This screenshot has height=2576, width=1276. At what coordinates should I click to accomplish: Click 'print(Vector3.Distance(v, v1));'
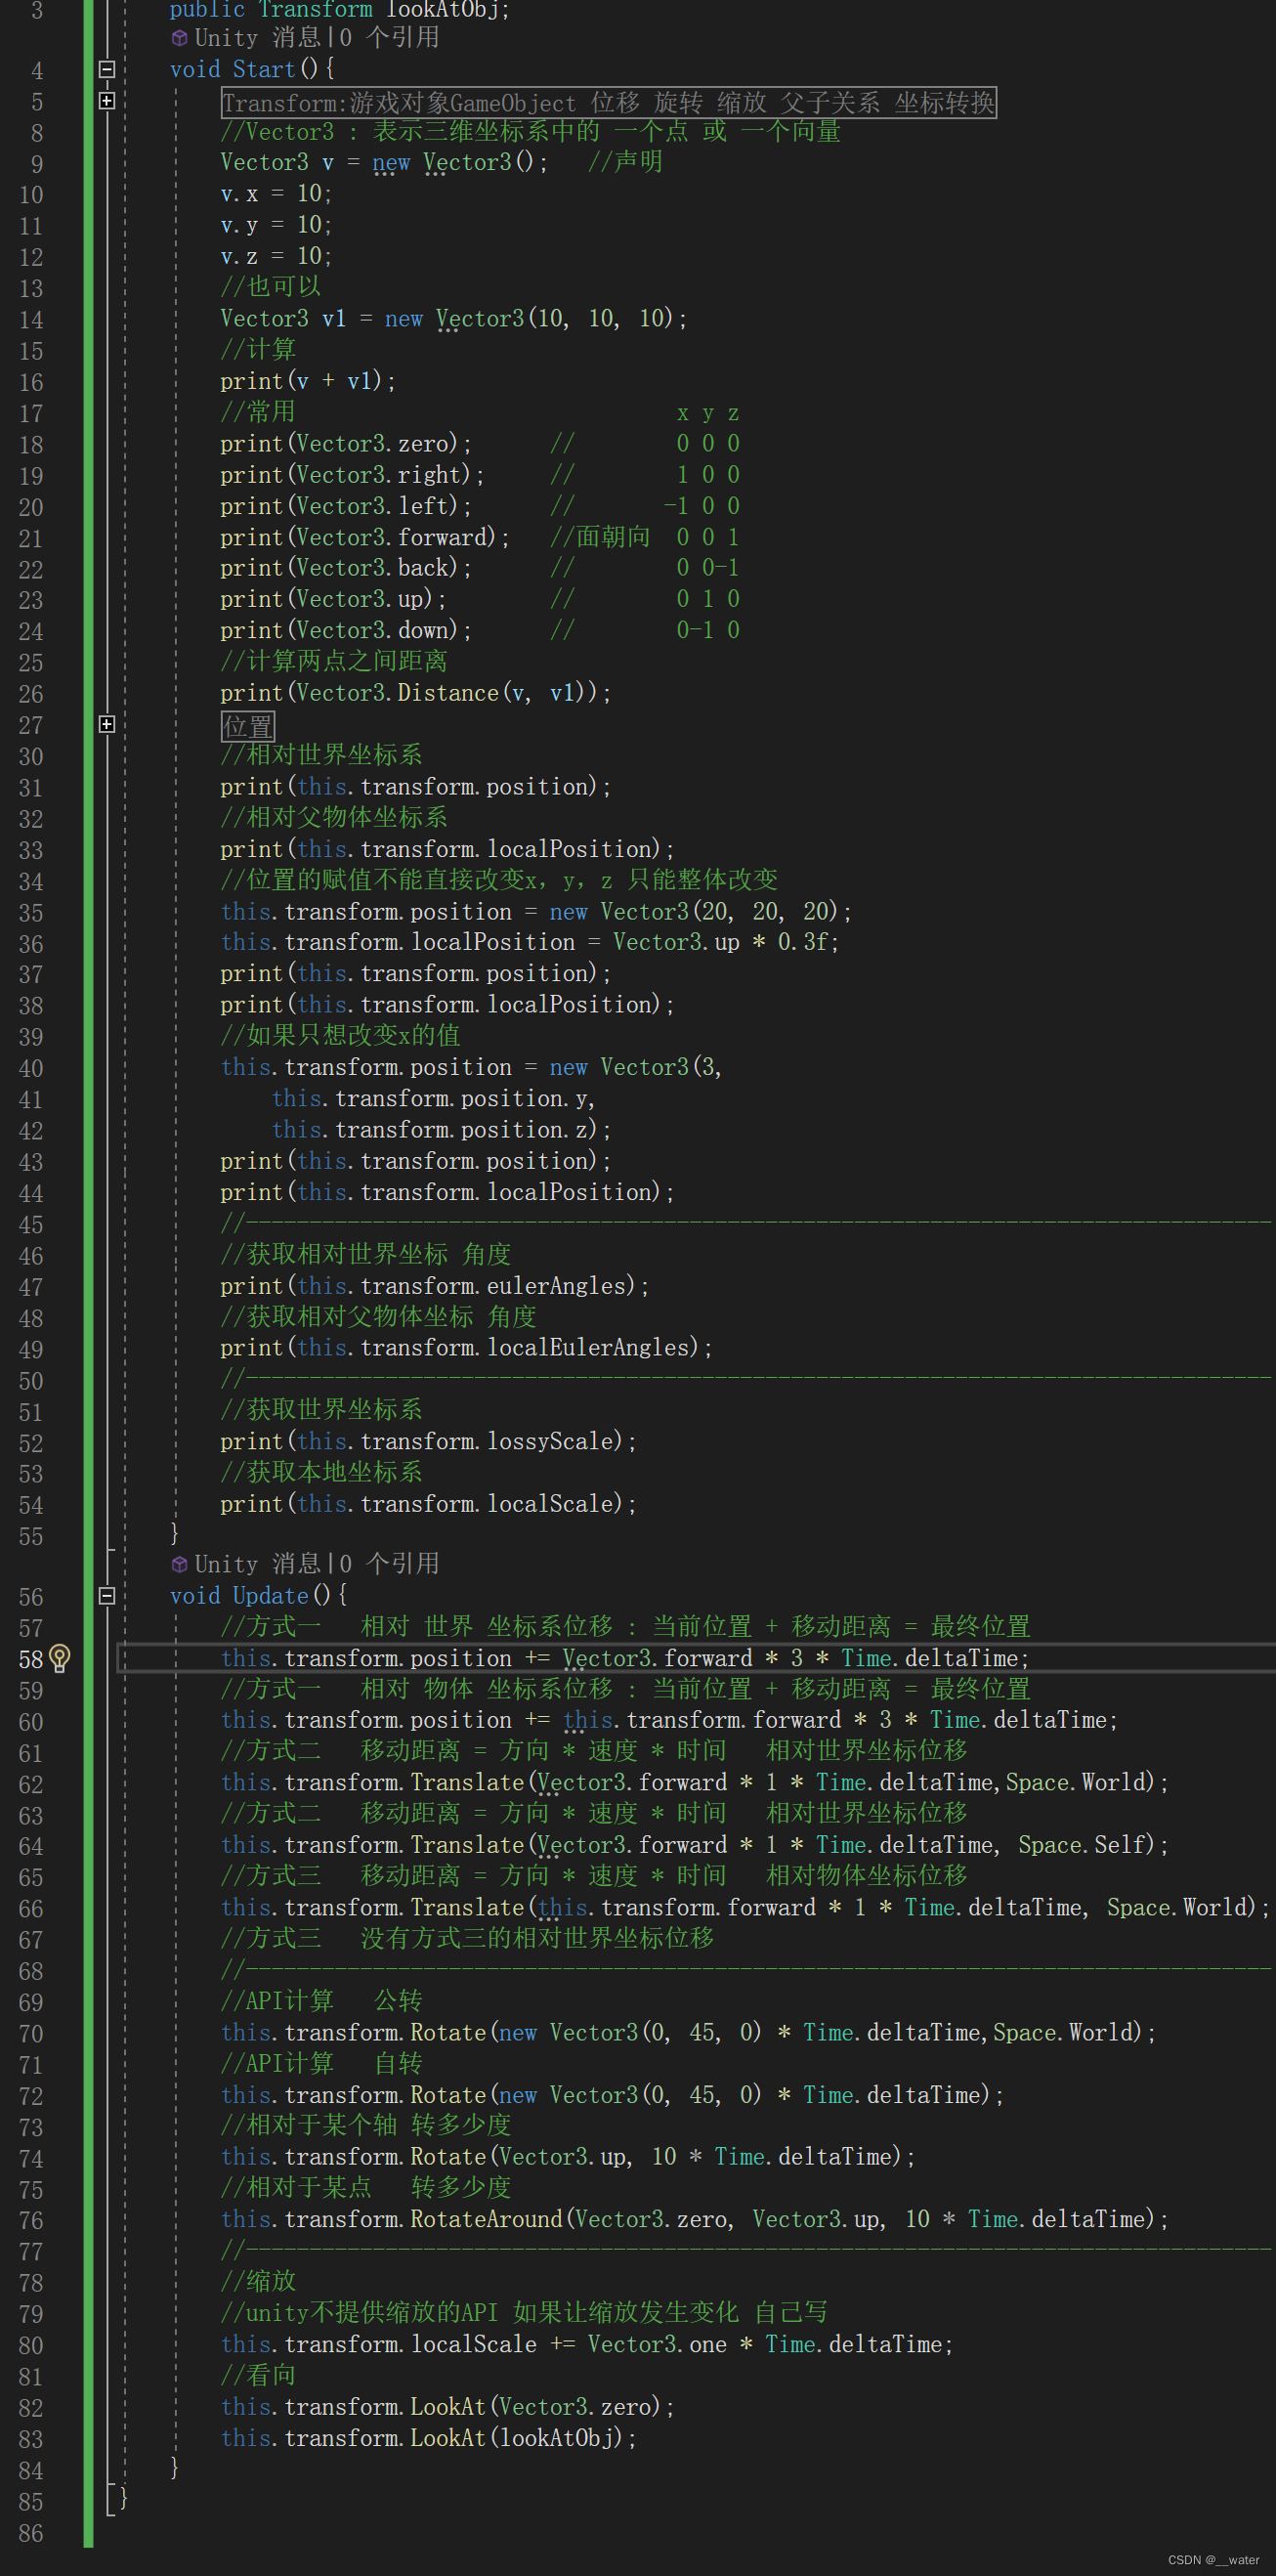tap(416, 693)
